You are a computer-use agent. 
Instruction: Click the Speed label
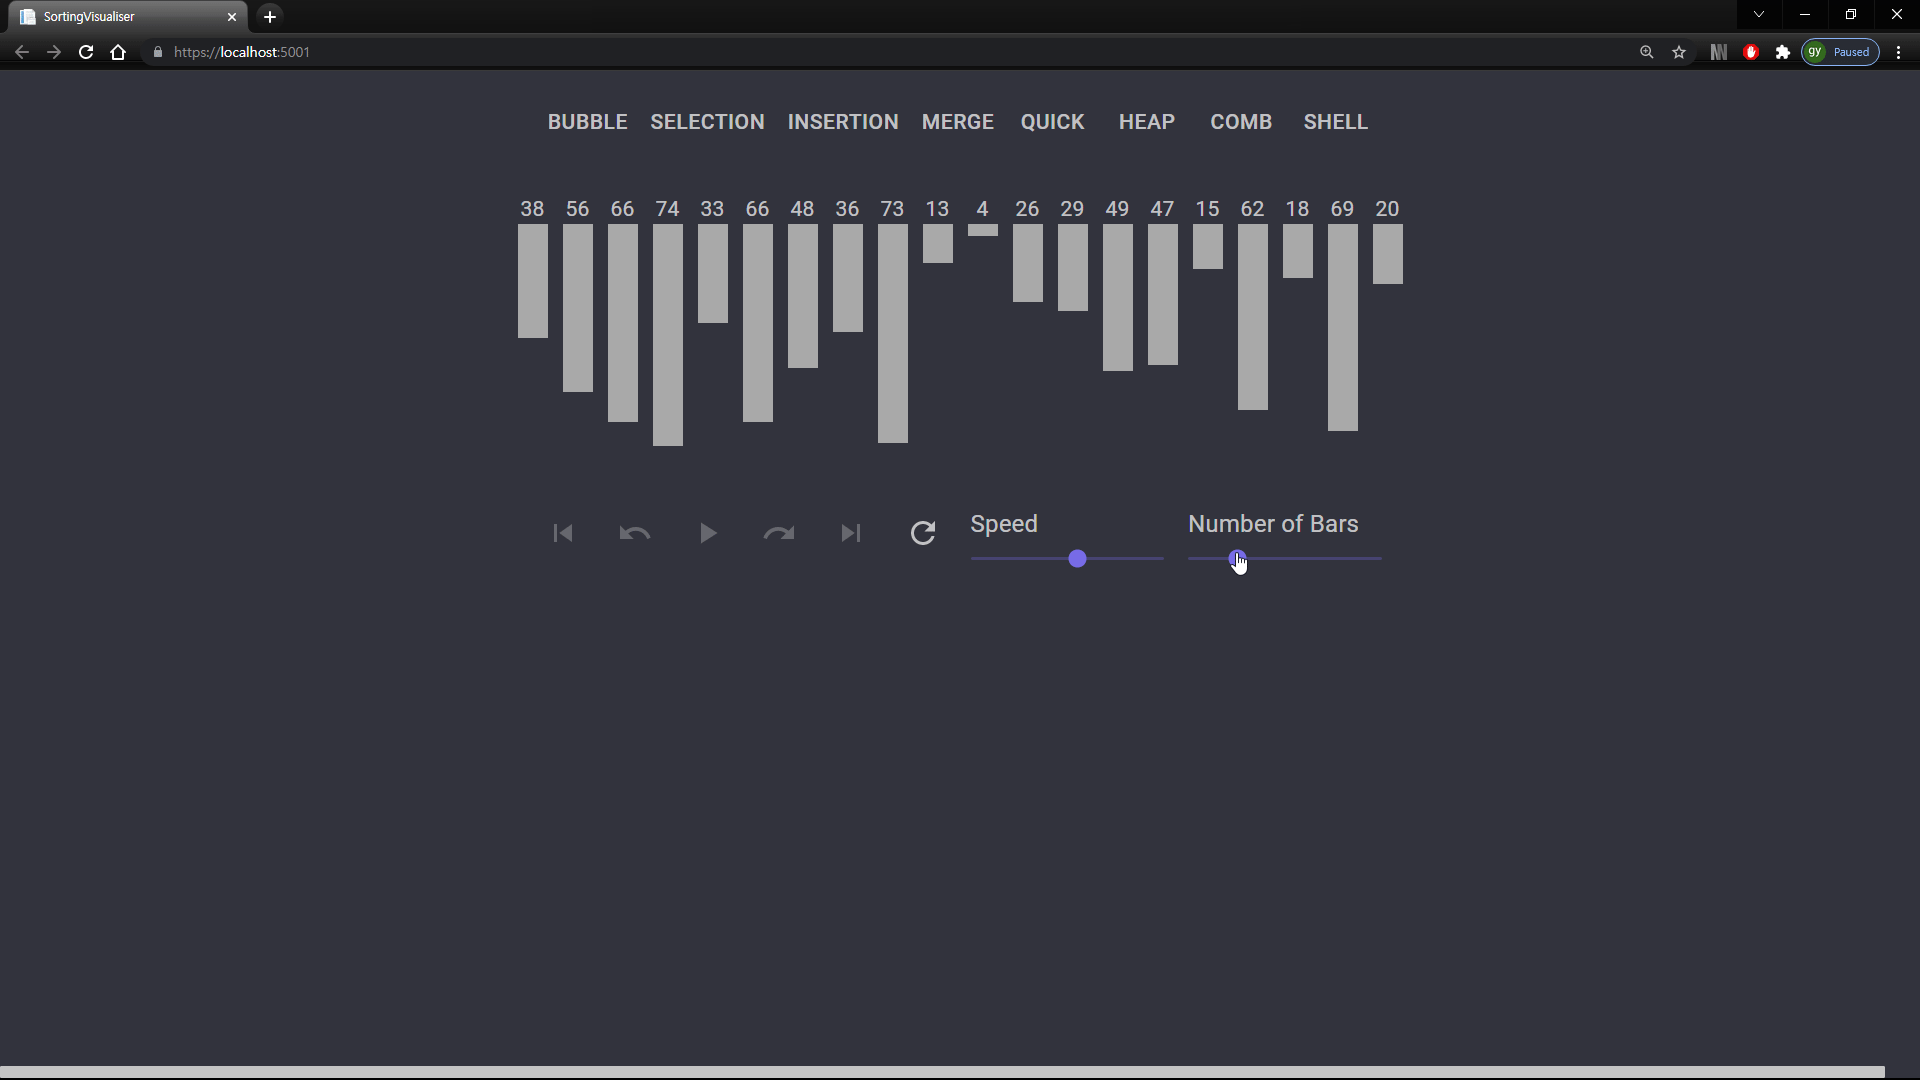1004,524
